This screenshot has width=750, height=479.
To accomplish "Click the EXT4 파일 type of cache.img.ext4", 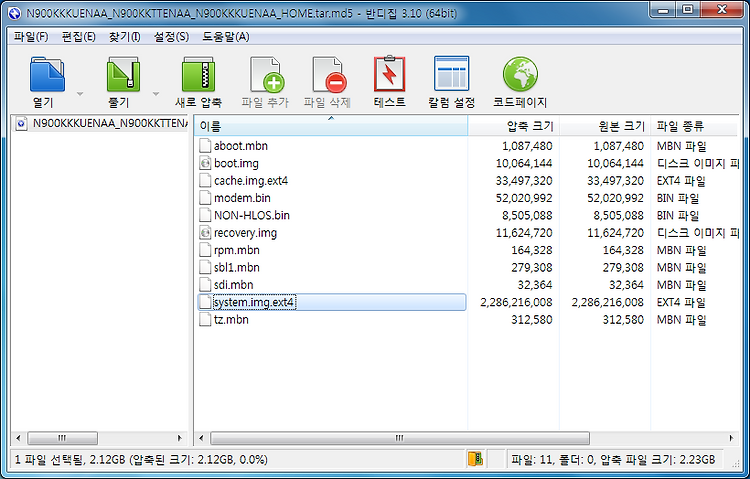I will pyautogui.click(x=681, y=181).
